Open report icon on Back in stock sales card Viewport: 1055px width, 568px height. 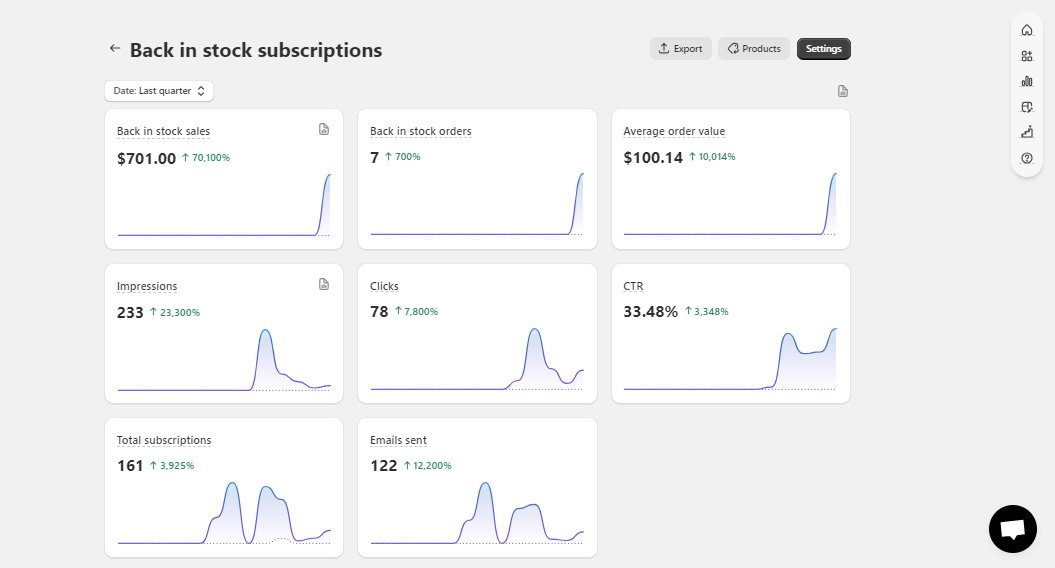324,129
